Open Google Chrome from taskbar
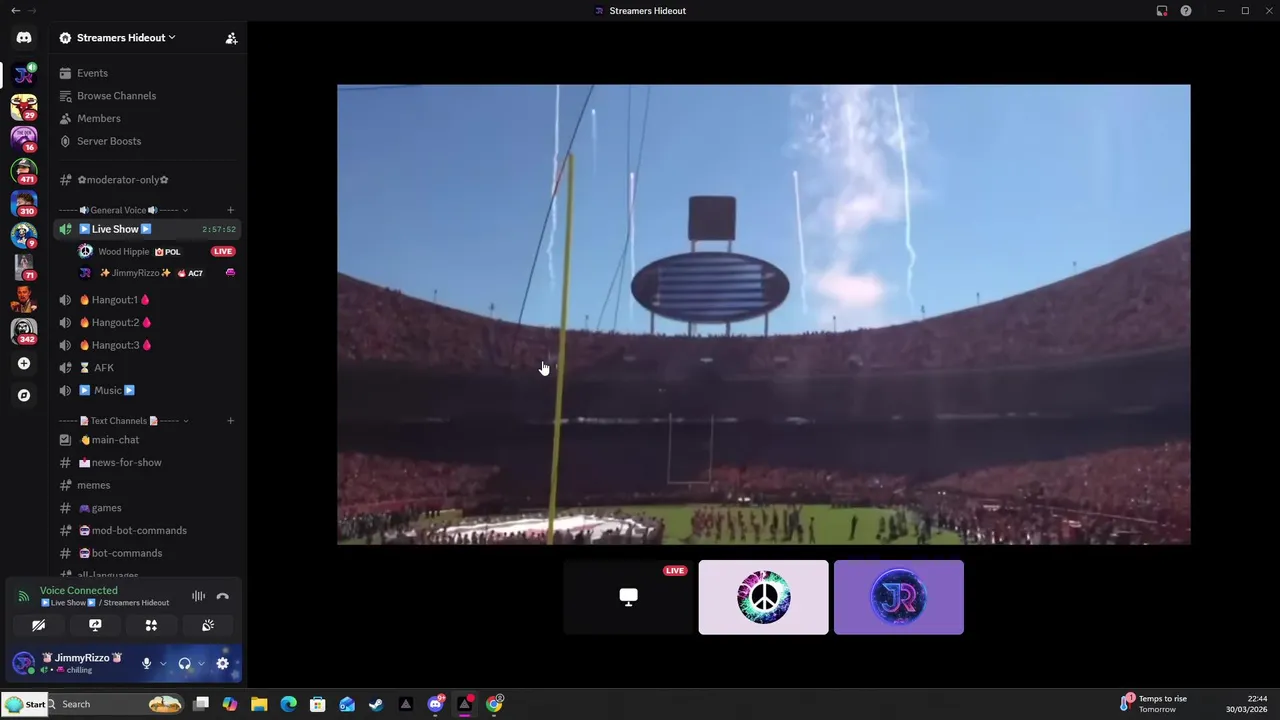 494,704
